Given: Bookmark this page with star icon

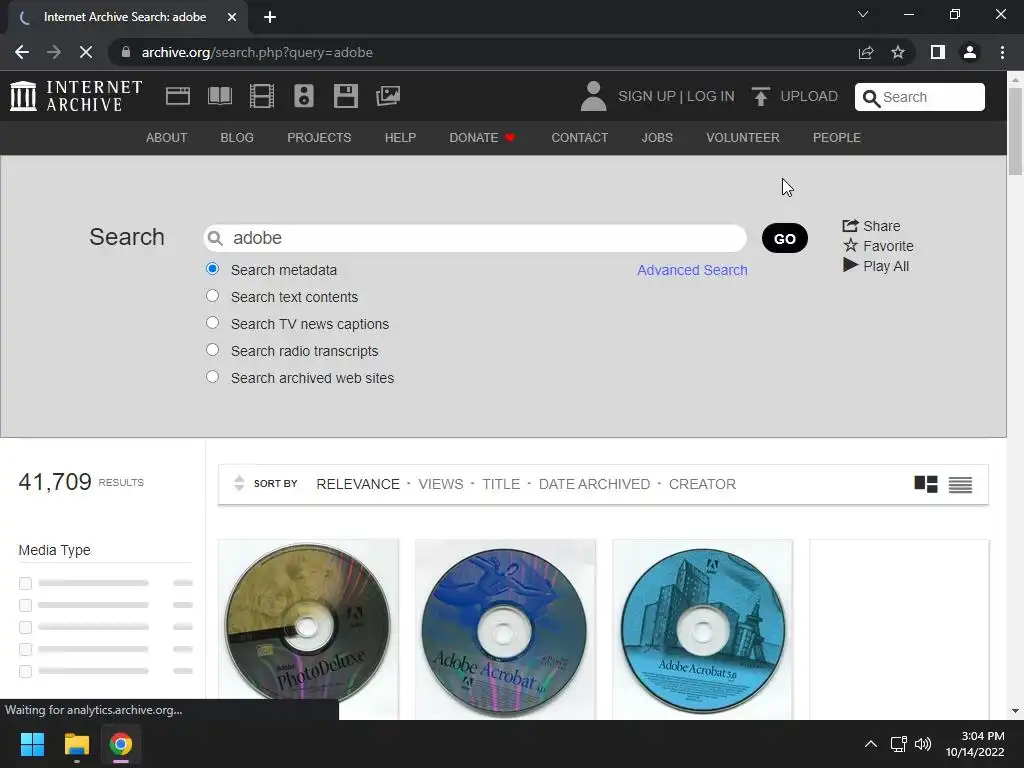Looking at the screenshot, I should [x=898, y=52].
